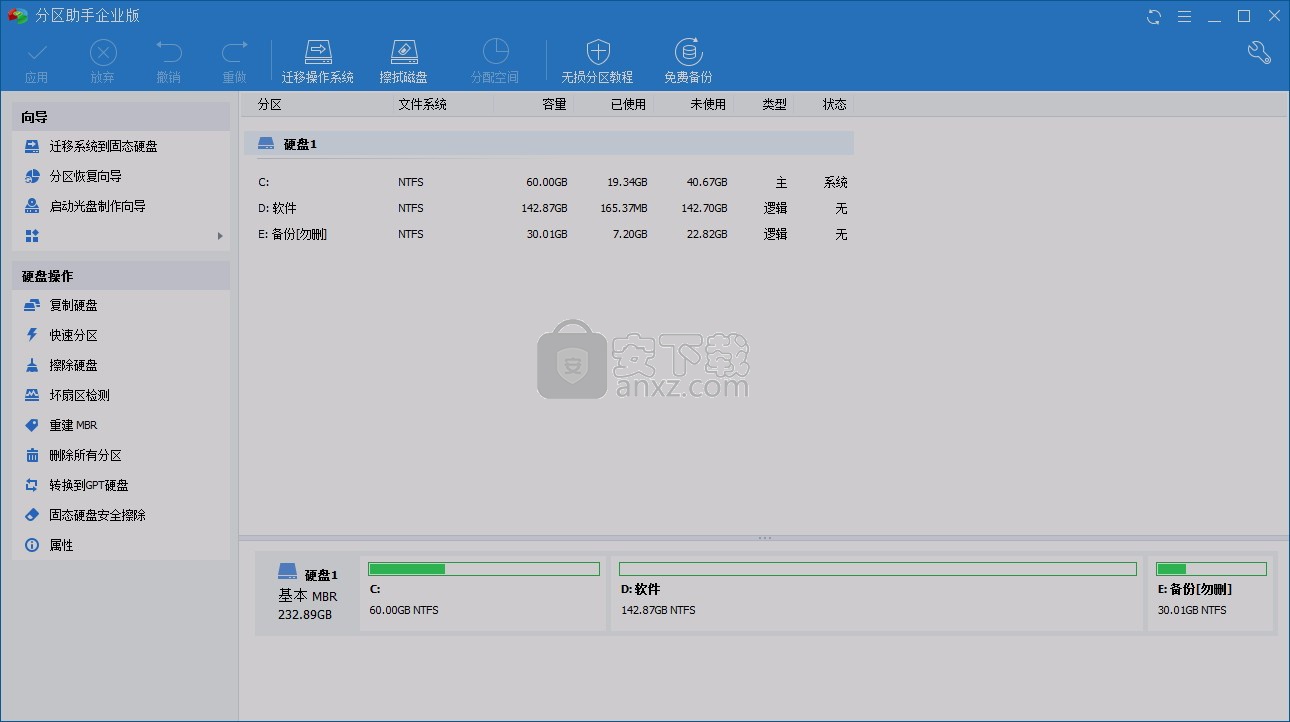Click 分区 column header
This screenshot has height=722, width=1290.
[x=269, y=104]
